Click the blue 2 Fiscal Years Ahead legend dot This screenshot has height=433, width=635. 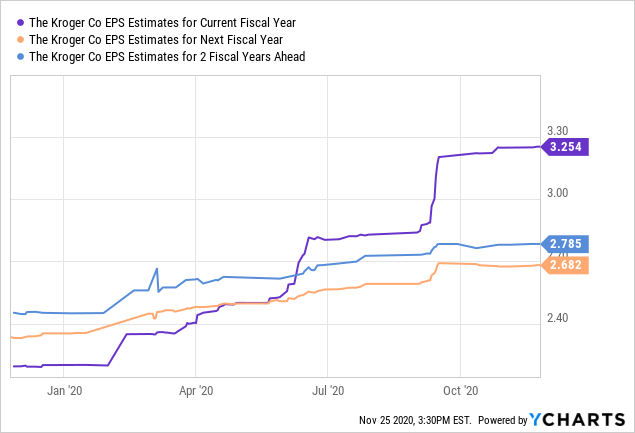[20, 57]
